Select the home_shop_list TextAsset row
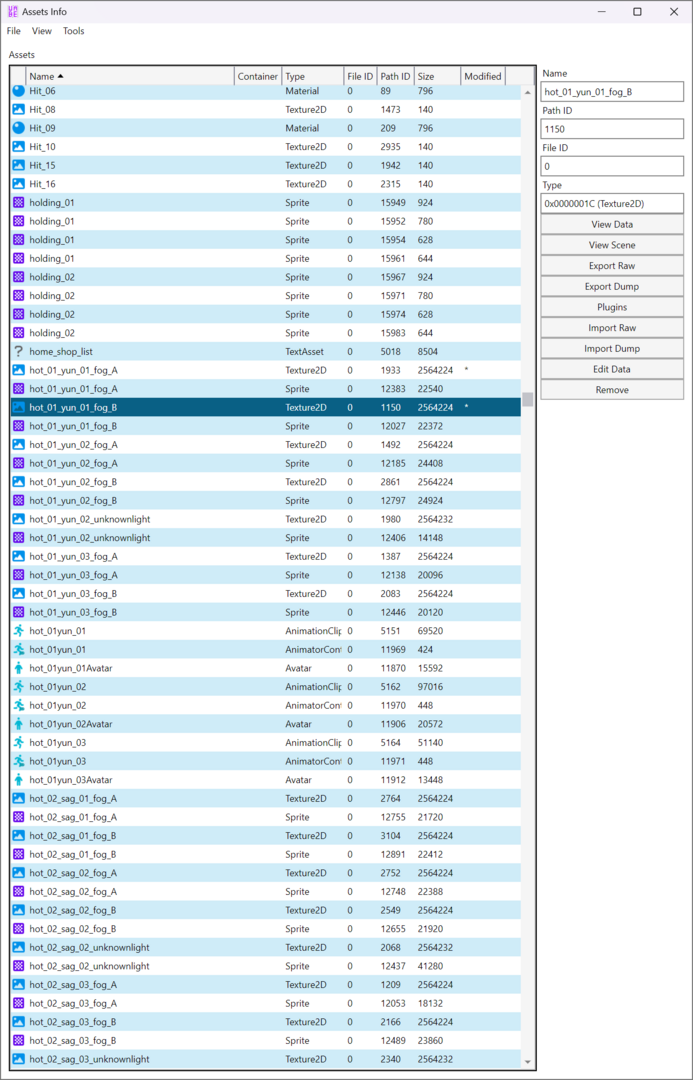Screen dimensions: 693x1080 click(266, 351)
